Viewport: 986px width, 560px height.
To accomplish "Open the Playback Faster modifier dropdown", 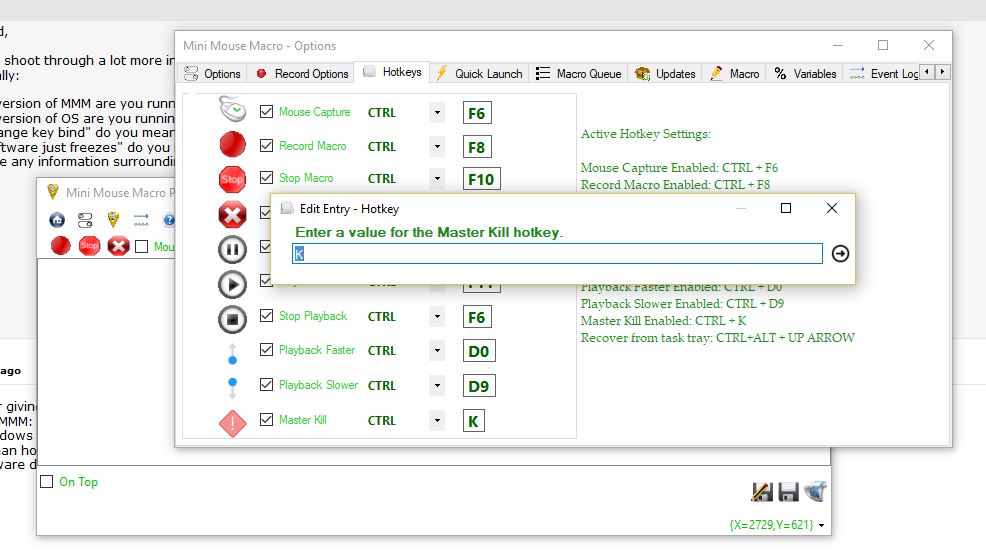I will point(437,351).
